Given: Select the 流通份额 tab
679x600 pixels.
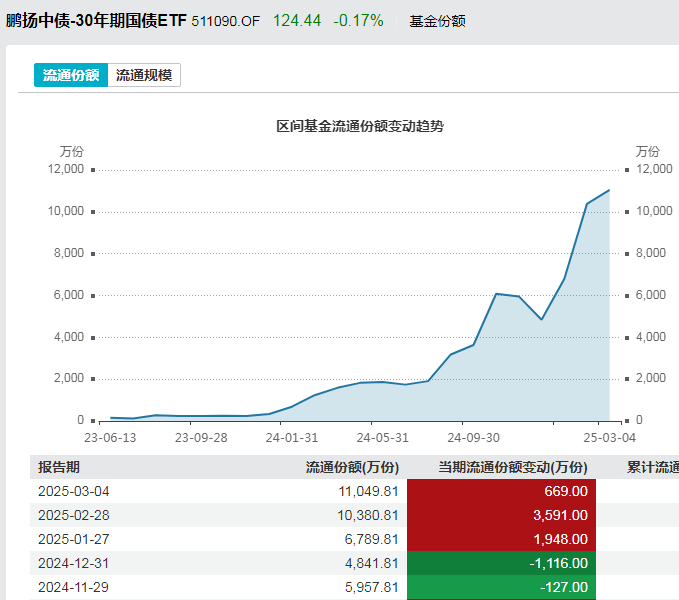Looking at the screenshot, I should [x=71, y=75].
